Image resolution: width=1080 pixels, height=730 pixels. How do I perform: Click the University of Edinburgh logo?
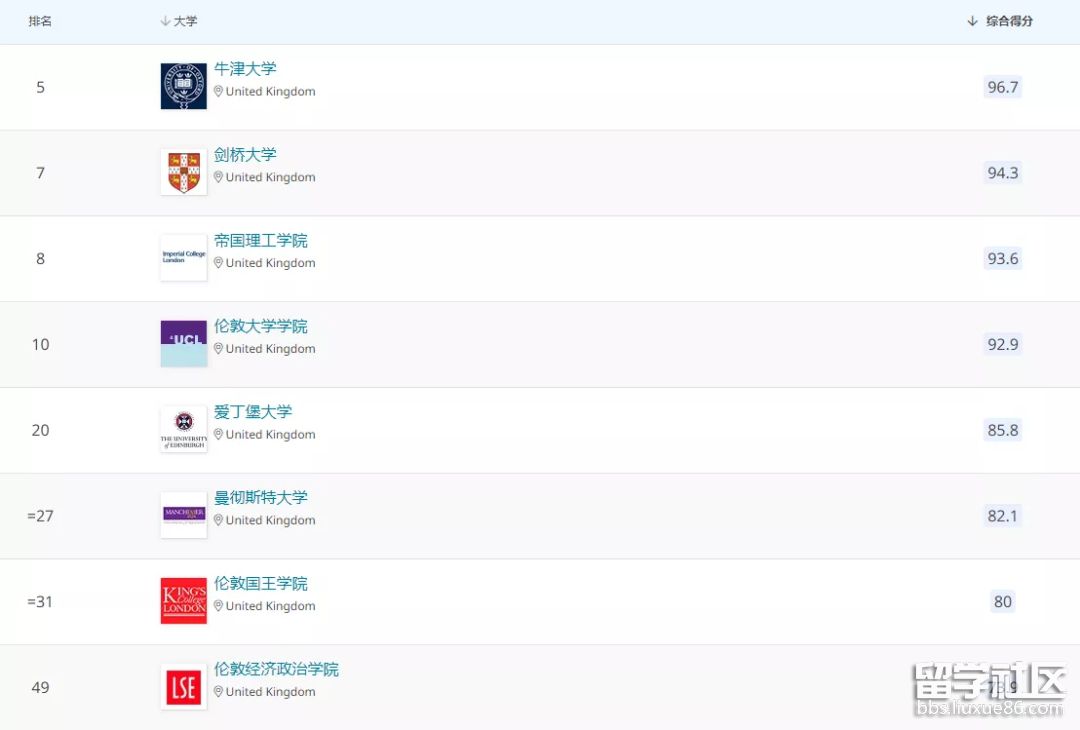[183, 429]
